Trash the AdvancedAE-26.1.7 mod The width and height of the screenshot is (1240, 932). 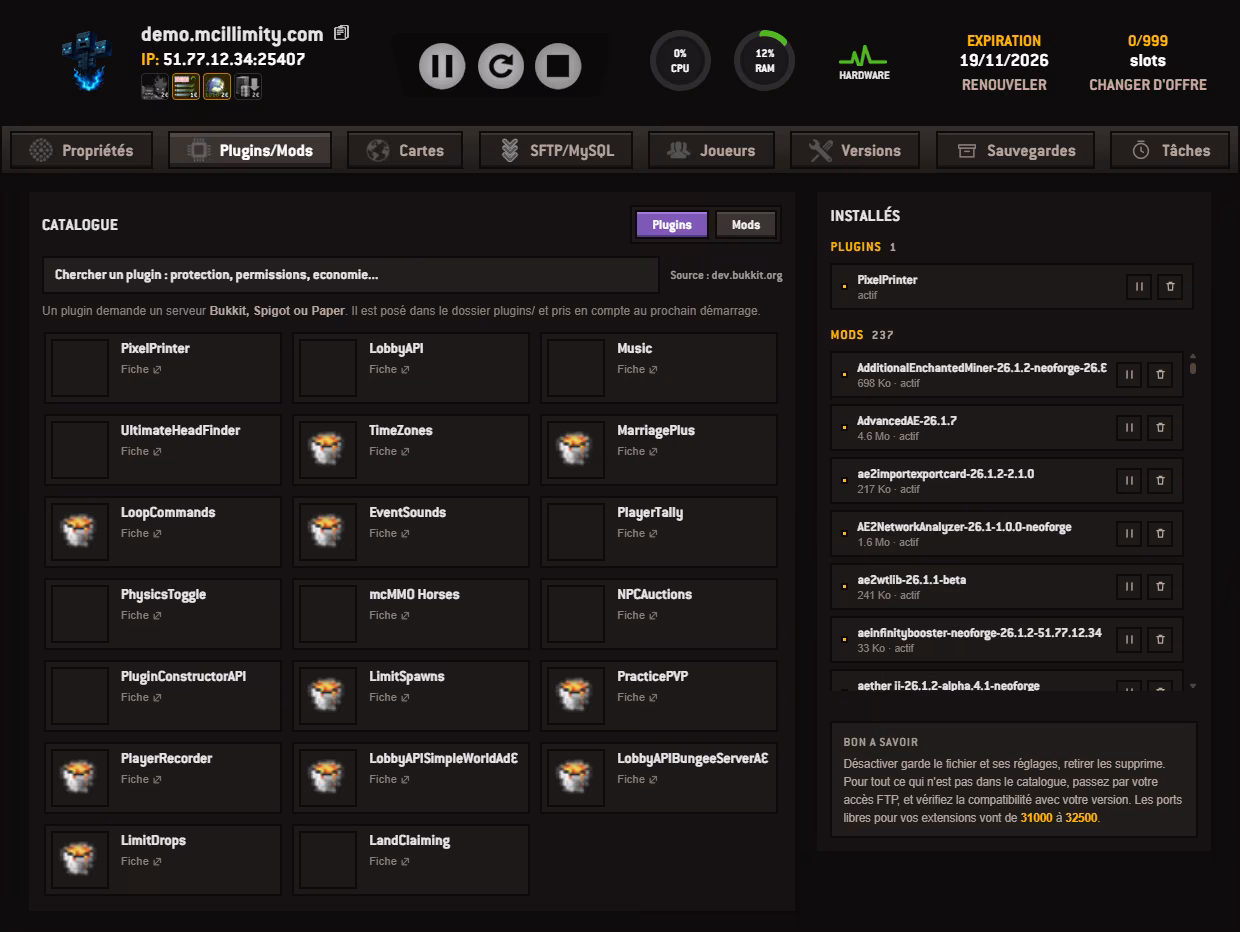(x=1160, y=428)
